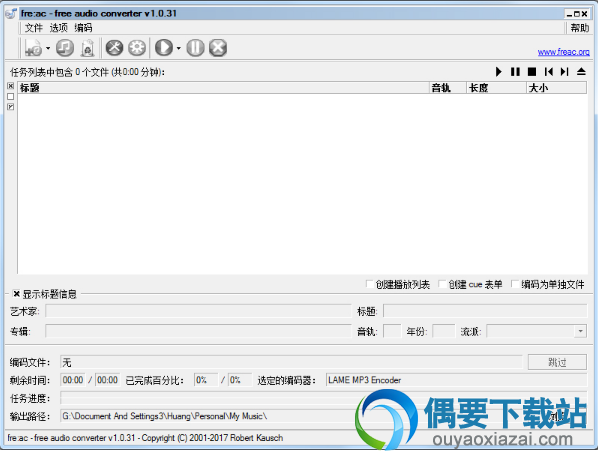Sort by the 大小 column header
Image resolution: width=598 pixels, height=451 pixels.
coord(557,88)
